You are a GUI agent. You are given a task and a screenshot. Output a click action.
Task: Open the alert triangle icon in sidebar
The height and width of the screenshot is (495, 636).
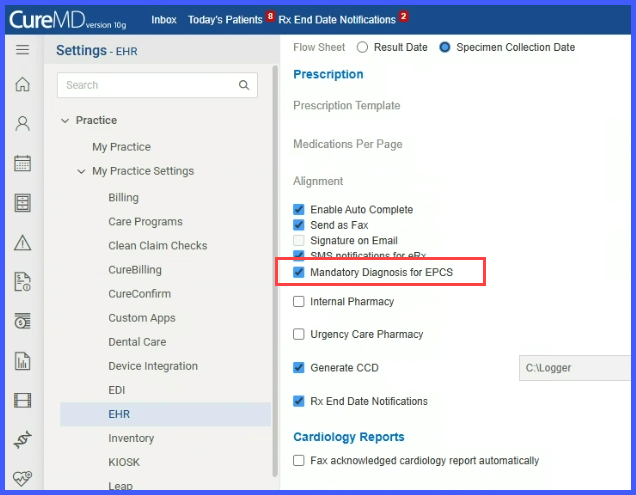click(22, 243)
